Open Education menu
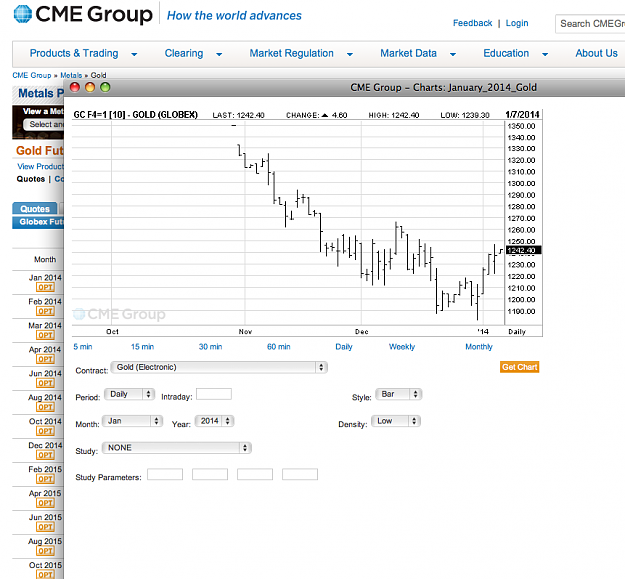Screen dimensions: 625x579 (506, 53)
